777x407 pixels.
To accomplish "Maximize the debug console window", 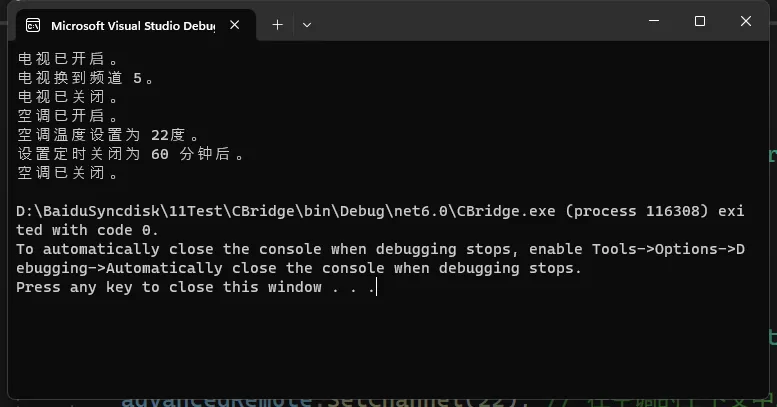I will click(700, 21).
